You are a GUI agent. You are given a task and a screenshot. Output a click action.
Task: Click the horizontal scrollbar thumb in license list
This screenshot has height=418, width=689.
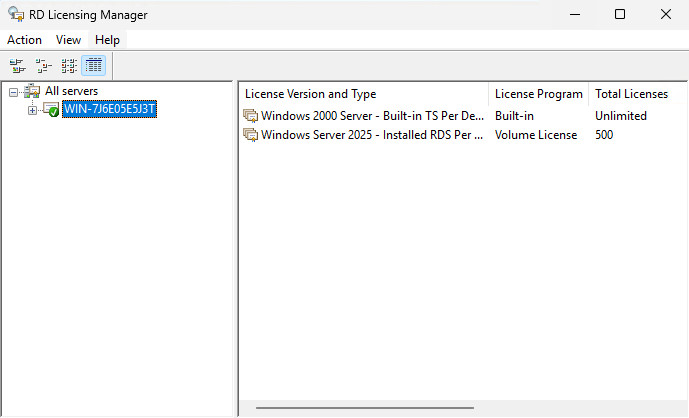pos(365,408)
